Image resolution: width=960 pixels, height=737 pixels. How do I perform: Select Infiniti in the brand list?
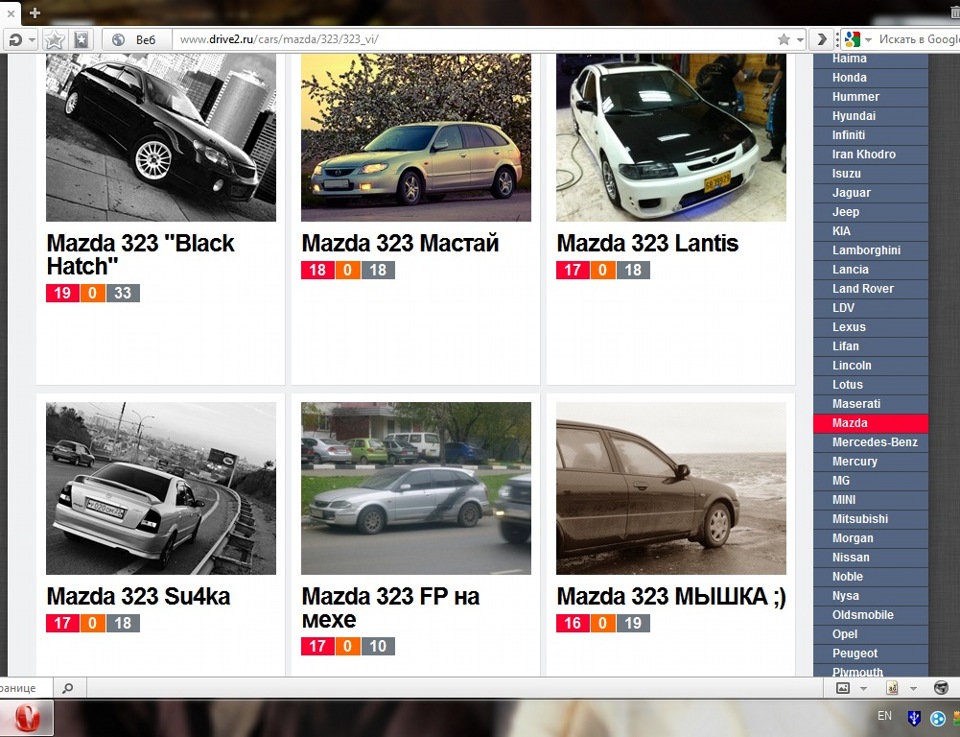pos(871,135)
